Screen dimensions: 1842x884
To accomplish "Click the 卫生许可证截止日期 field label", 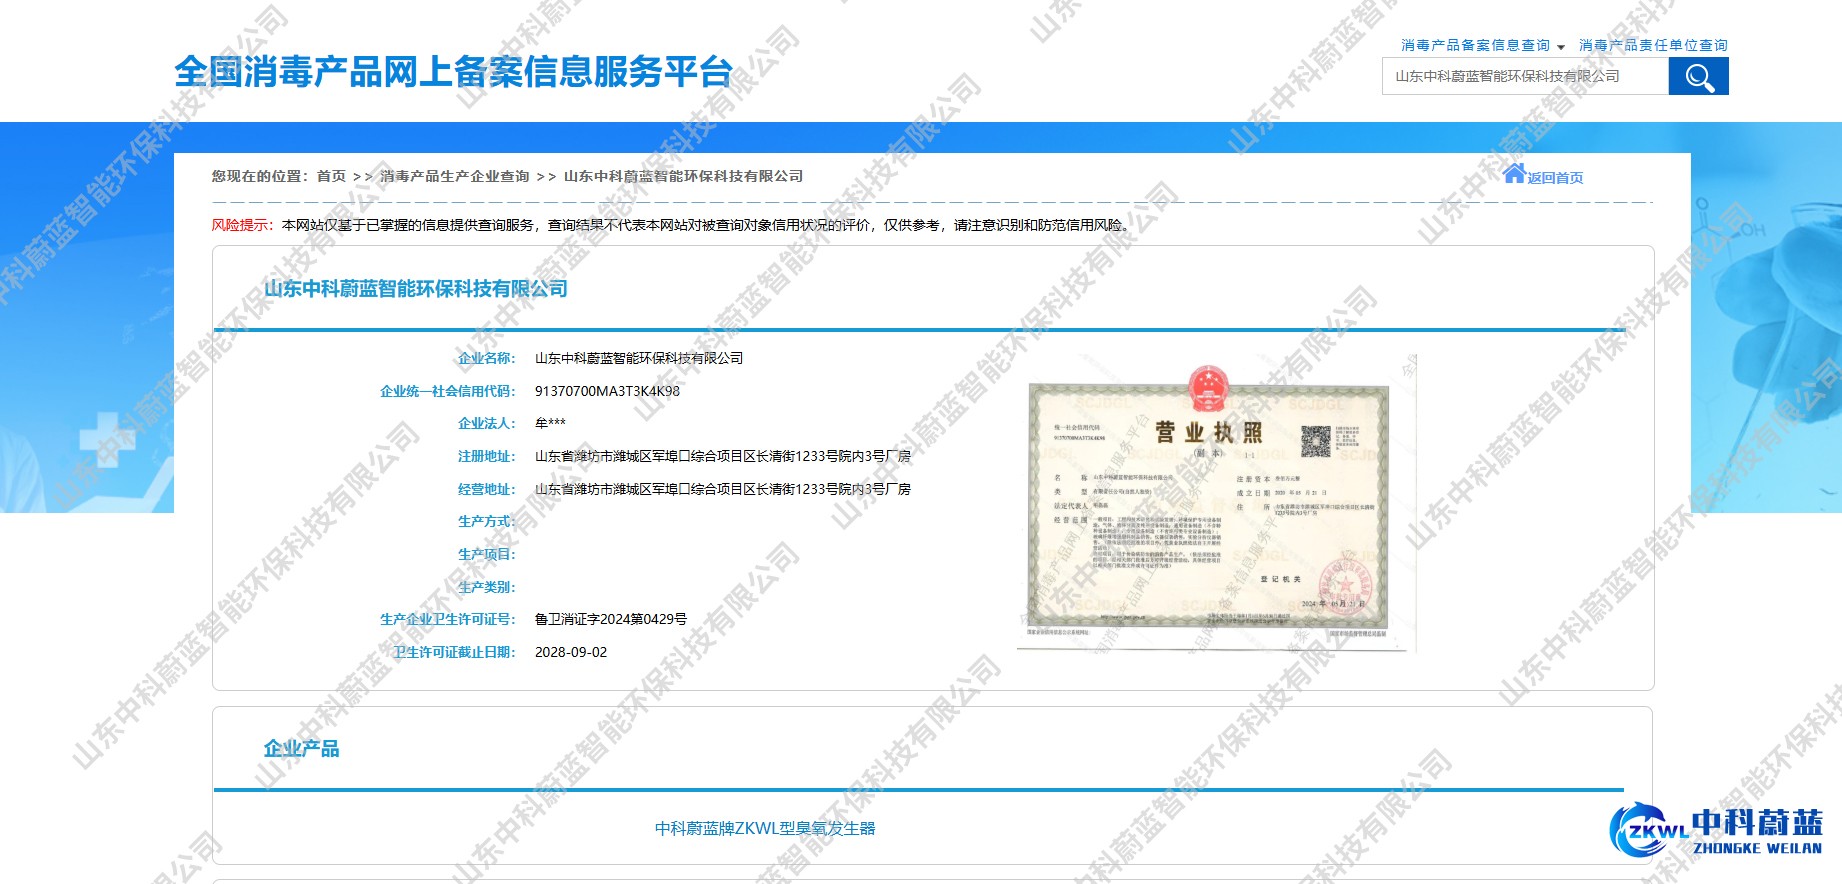I will coord(455,652).
